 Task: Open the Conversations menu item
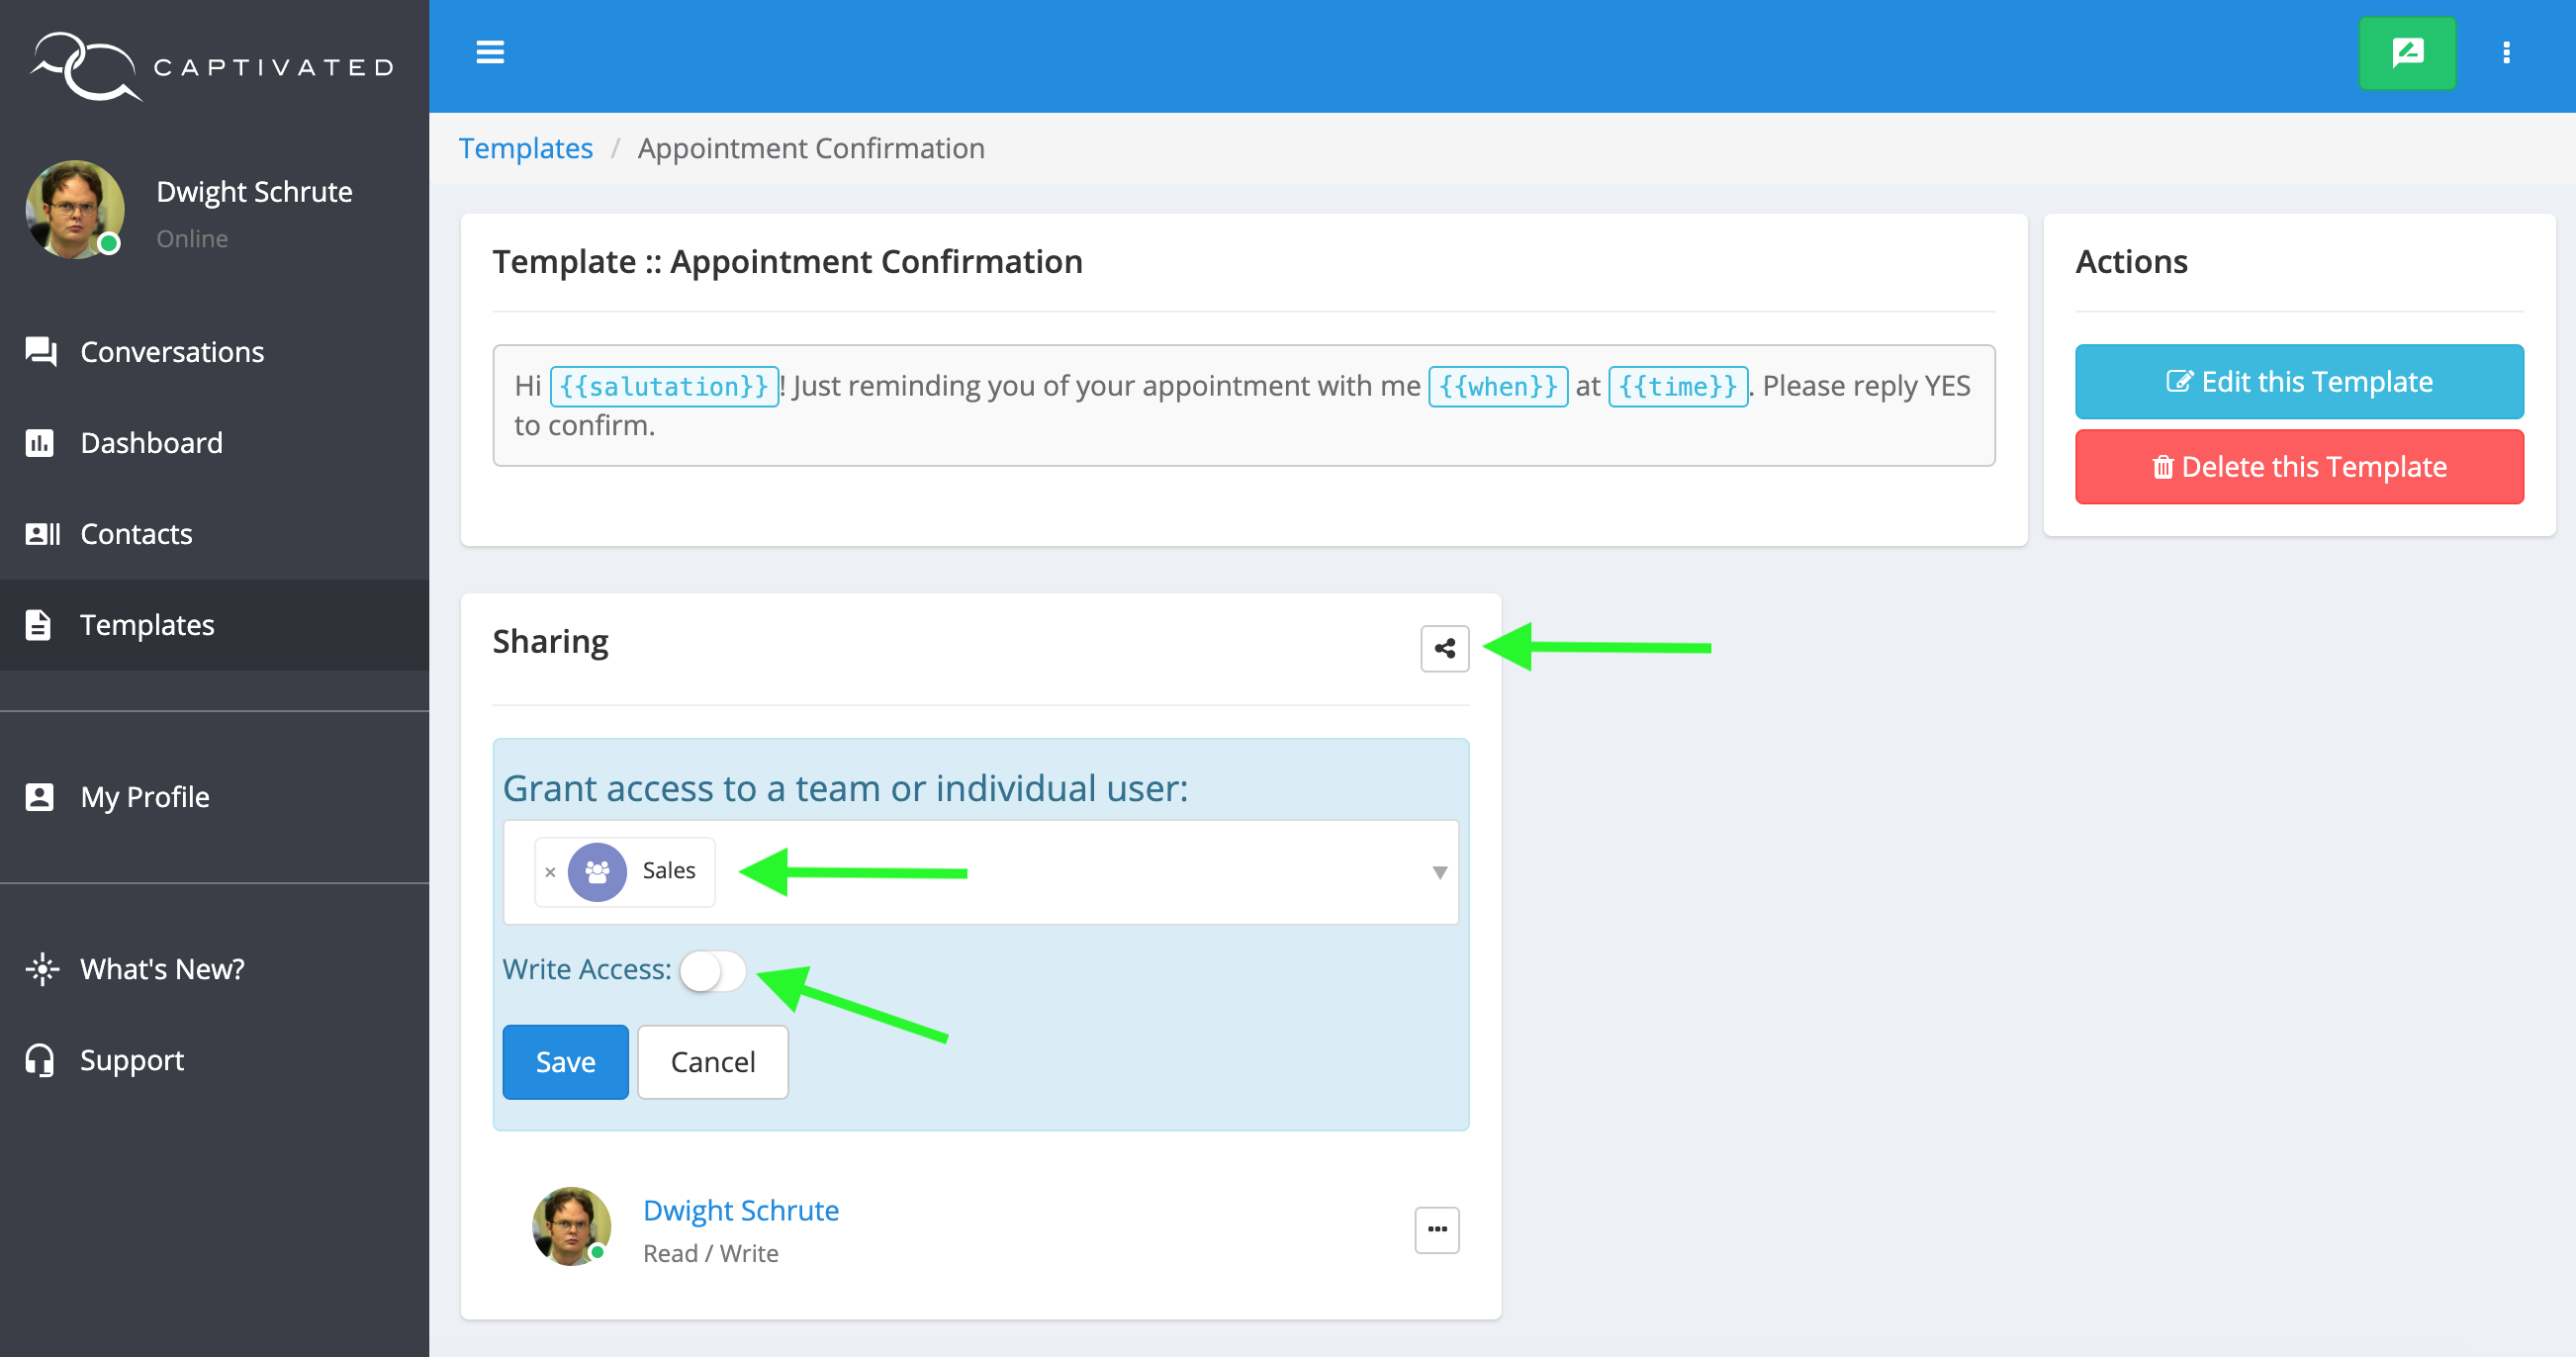point(172,352)
